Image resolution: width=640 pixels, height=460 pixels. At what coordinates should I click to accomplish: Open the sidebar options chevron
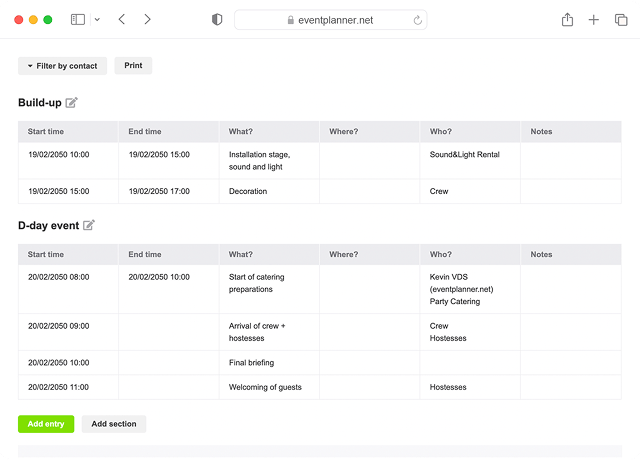click(97, 20)
